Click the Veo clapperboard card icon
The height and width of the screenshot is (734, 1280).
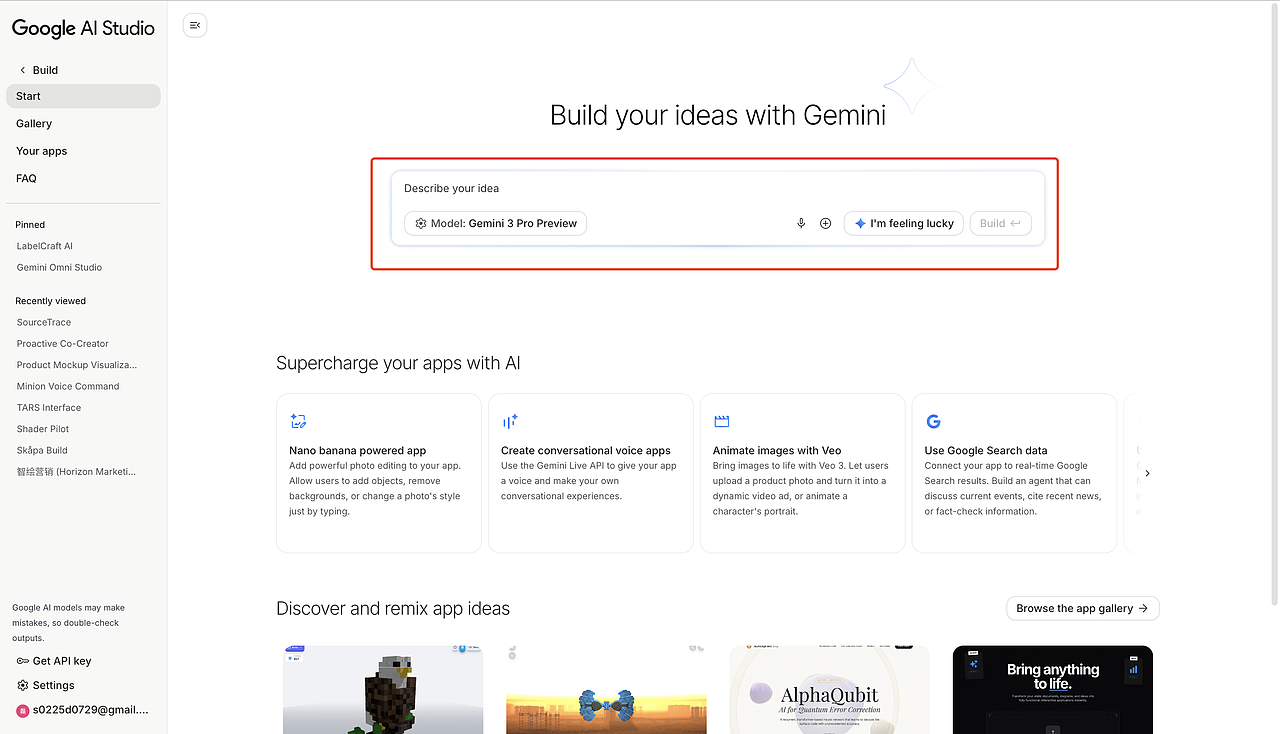(722, 422)
